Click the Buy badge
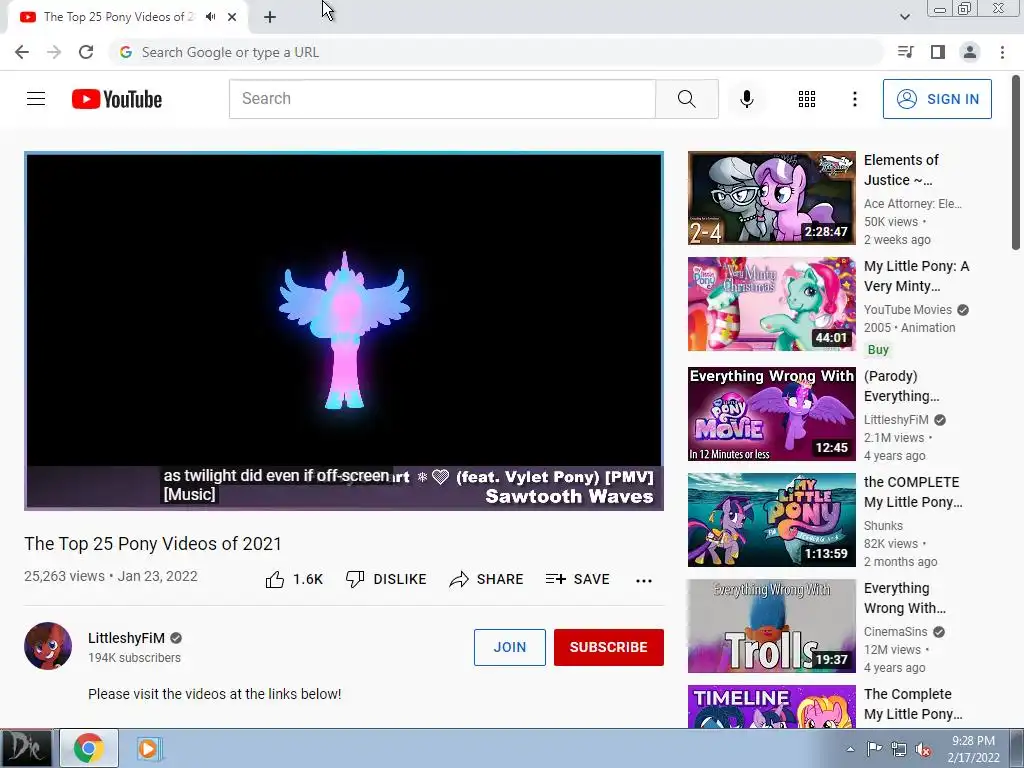This screenshot has width=1024, height=768. click(x=878, y=349)
